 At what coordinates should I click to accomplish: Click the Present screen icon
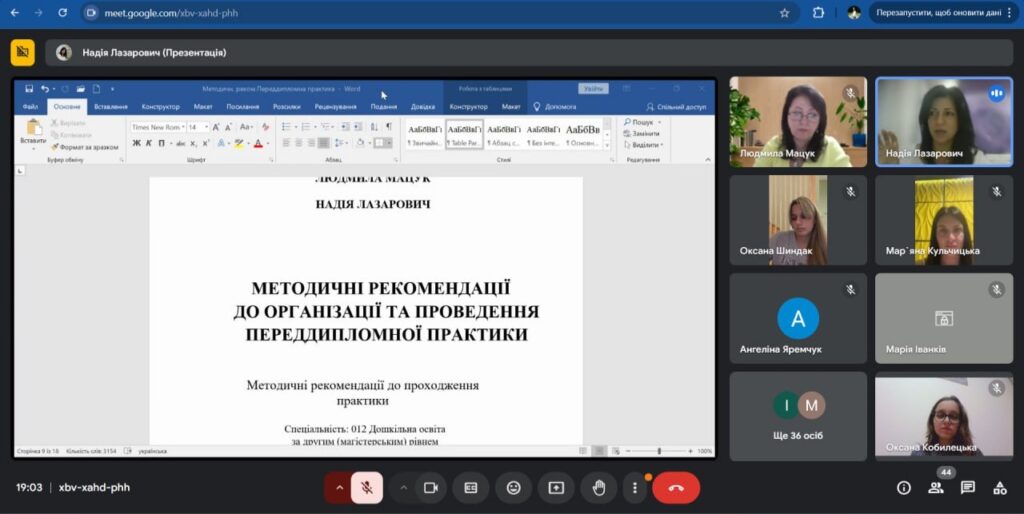coord(556,487)
